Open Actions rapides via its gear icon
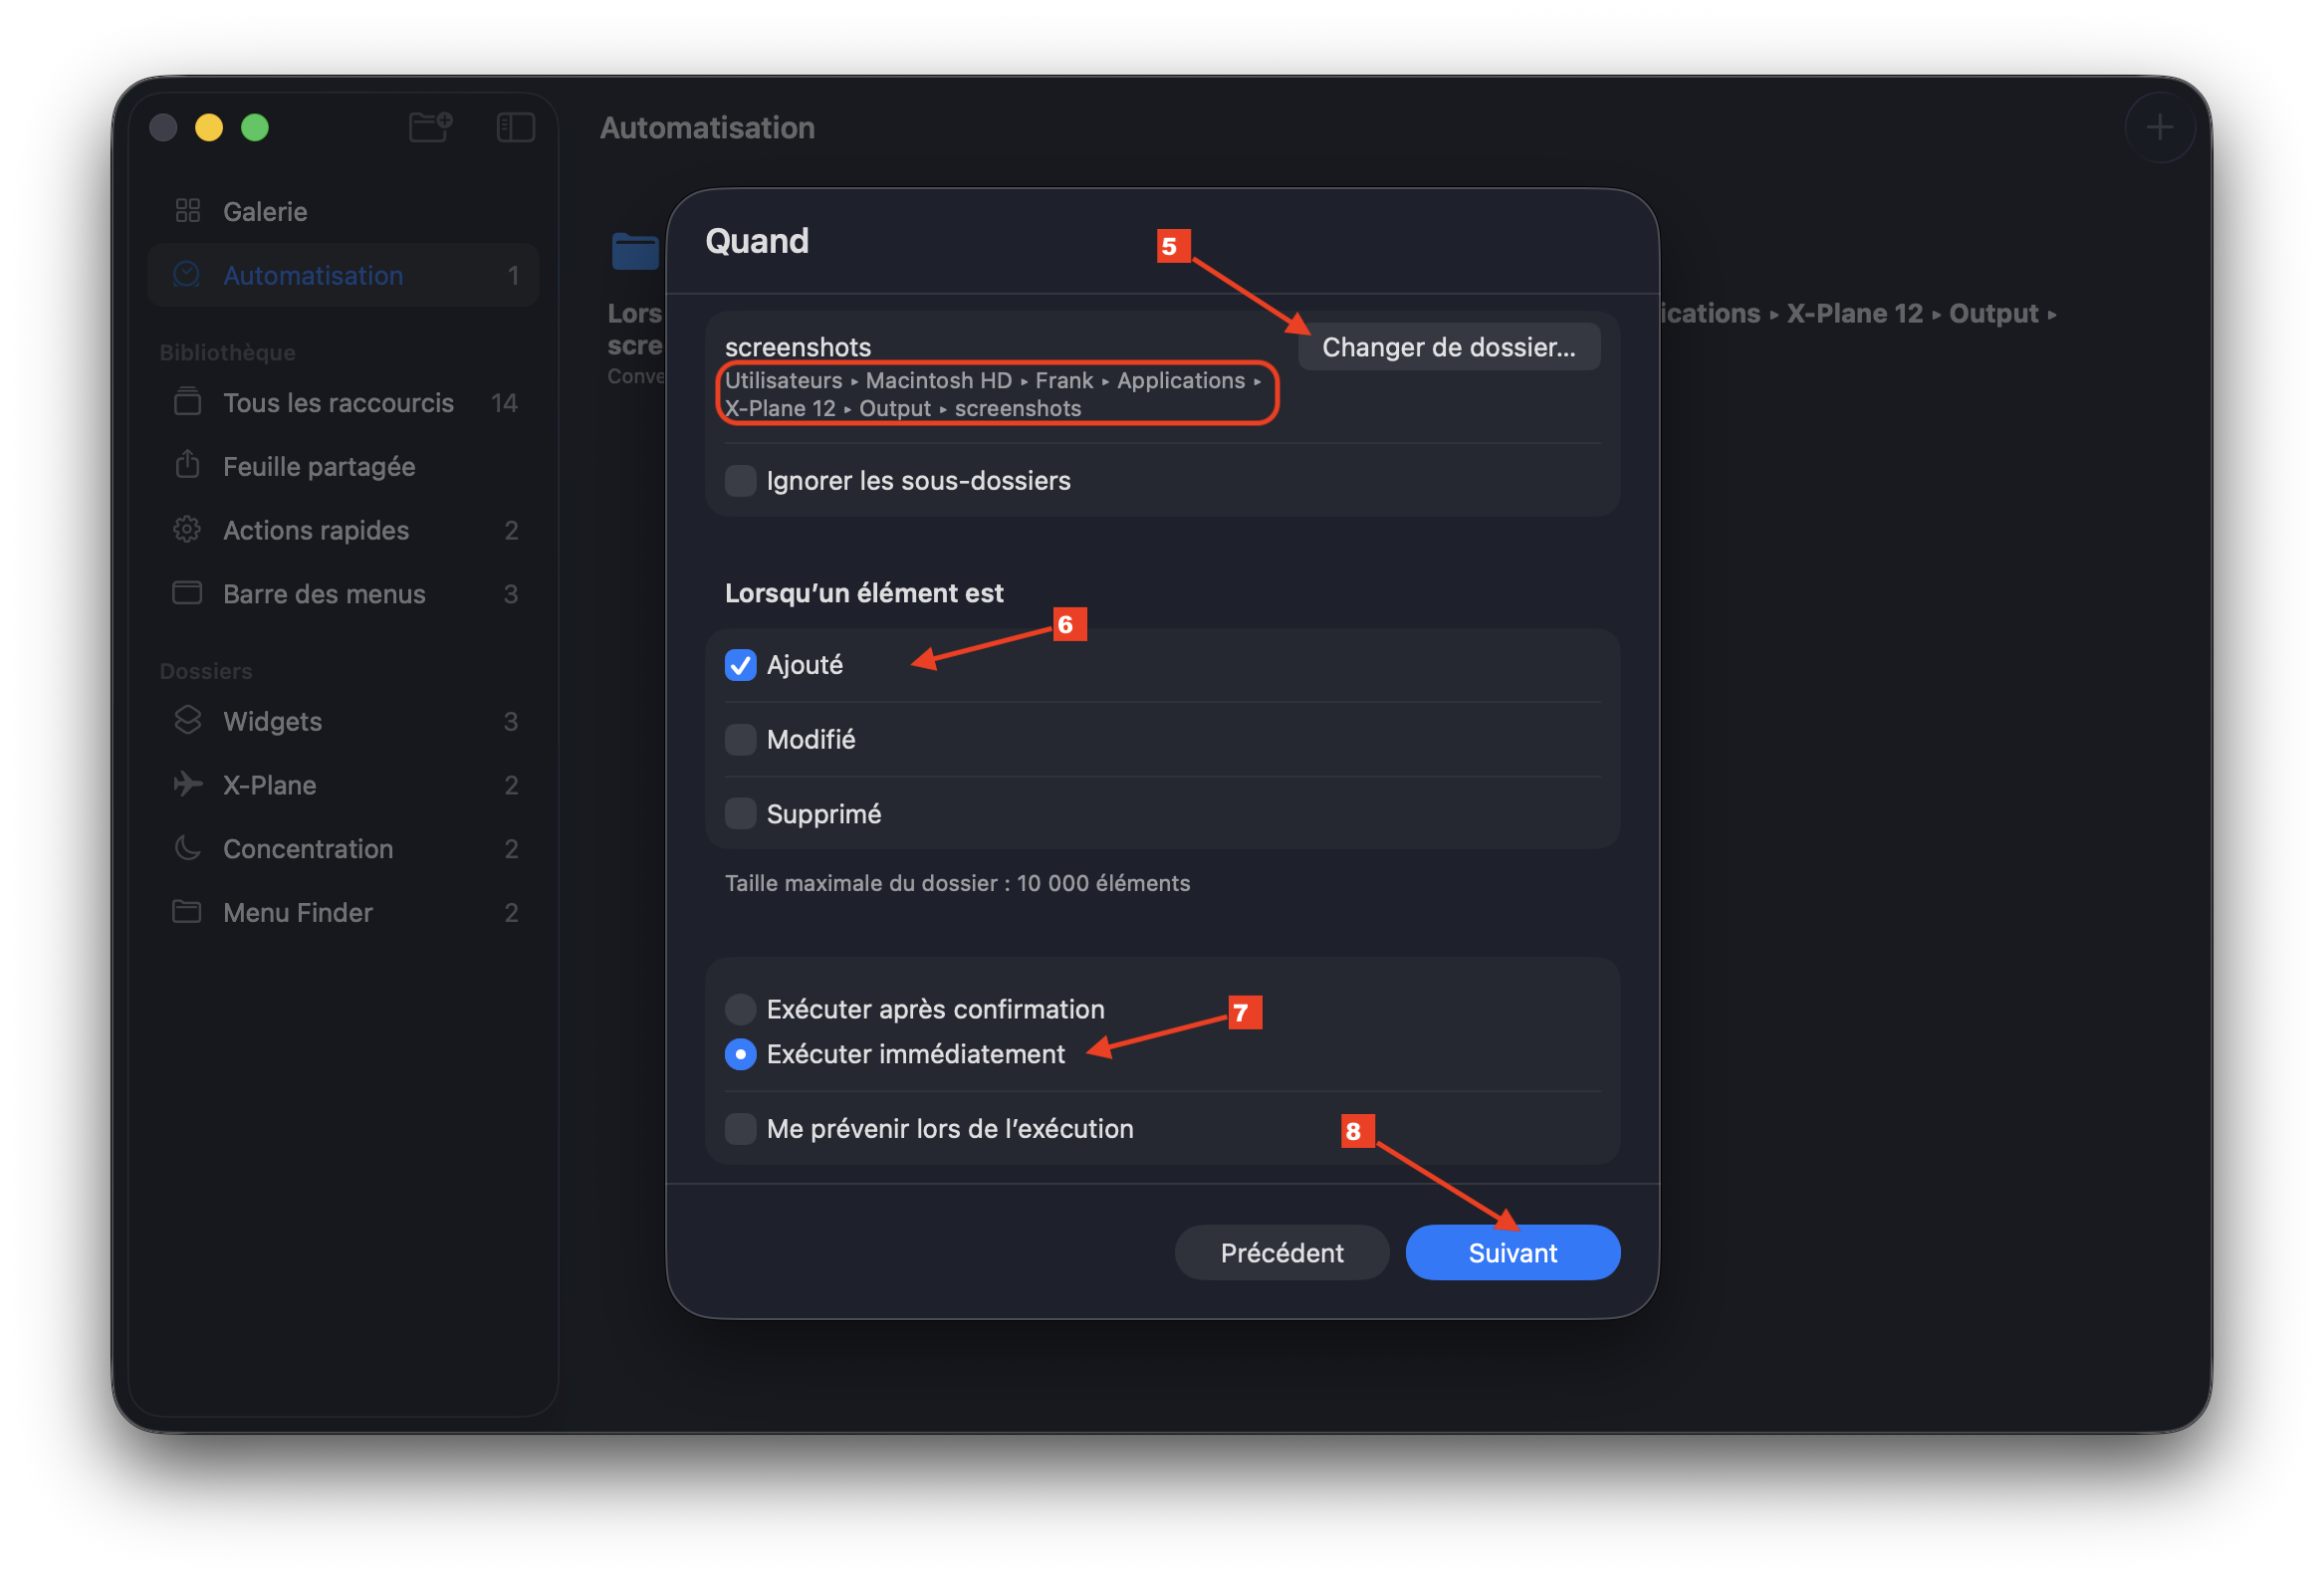 pos(187,529)
